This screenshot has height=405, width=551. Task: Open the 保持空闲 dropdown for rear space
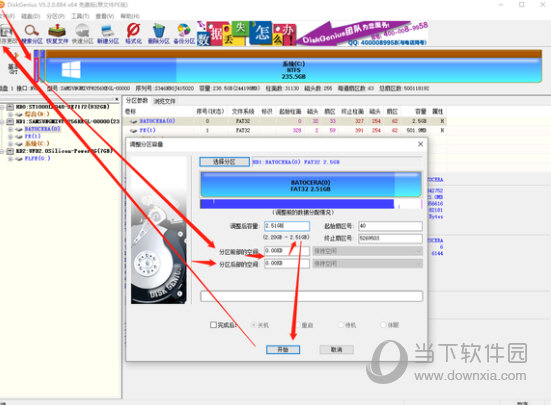(x=368, y=263)
